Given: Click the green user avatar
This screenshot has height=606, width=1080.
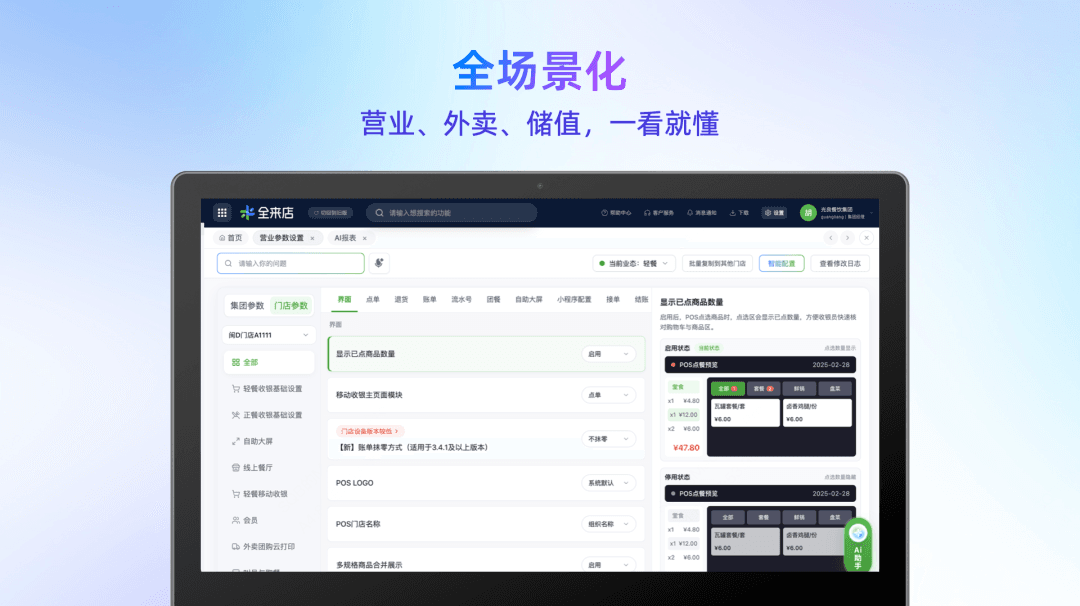Looking at the screenshot, I should point(808,213).
